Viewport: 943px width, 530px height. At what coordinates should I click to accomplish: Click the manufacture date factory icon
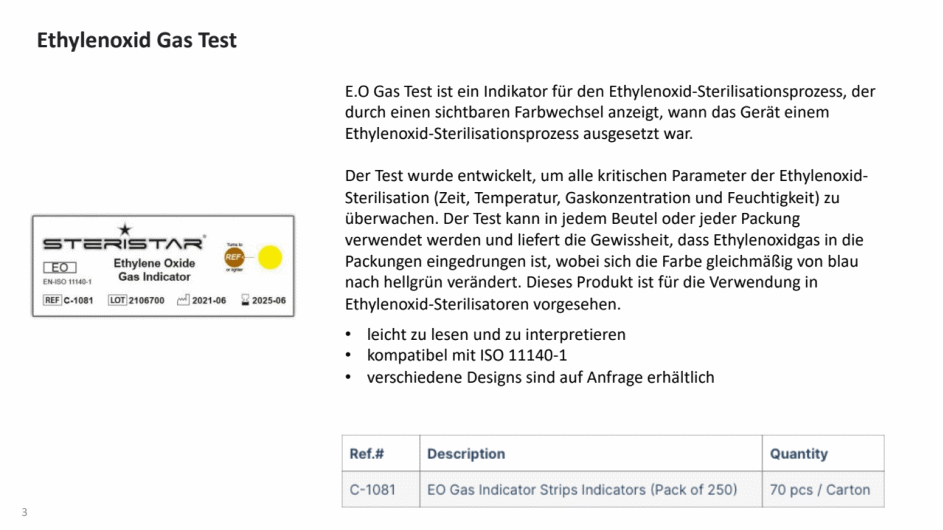pyautogui.click(x=183, y=300)
